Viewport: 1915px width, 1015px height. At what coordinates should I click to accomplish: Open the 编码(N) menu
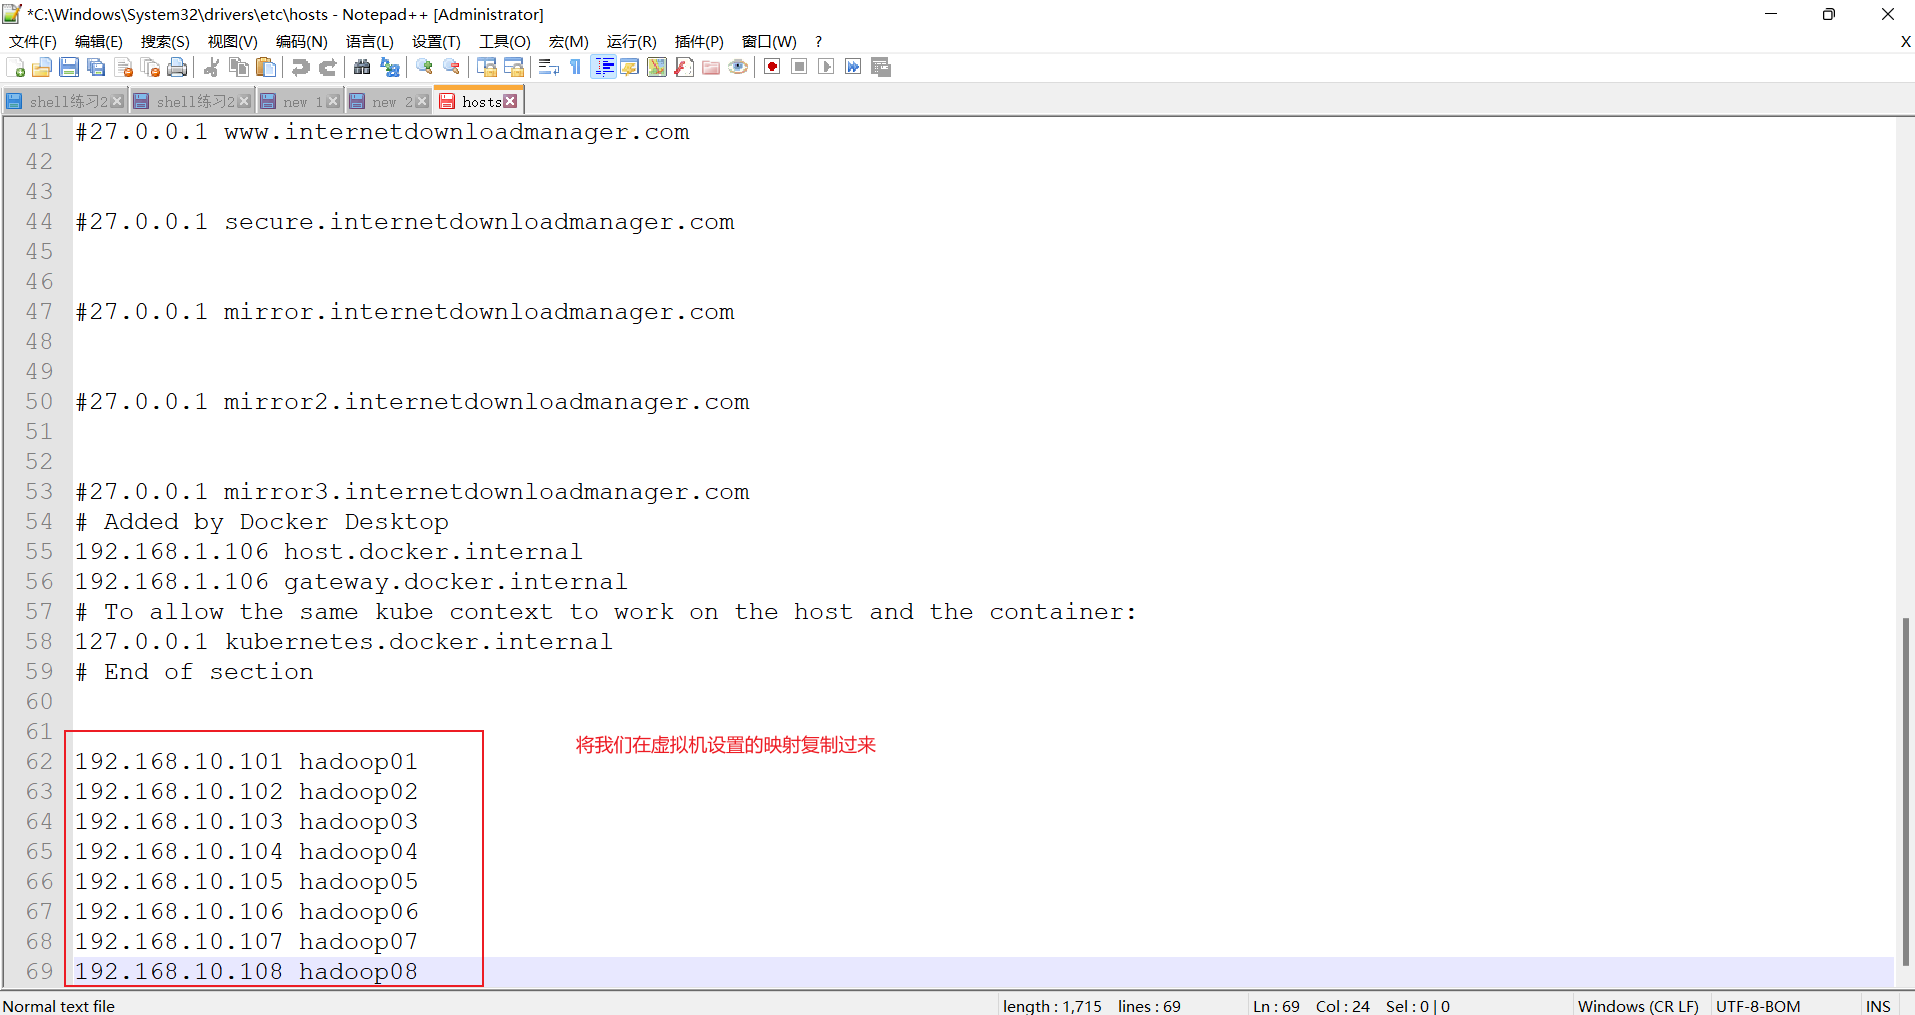[302, 41]
